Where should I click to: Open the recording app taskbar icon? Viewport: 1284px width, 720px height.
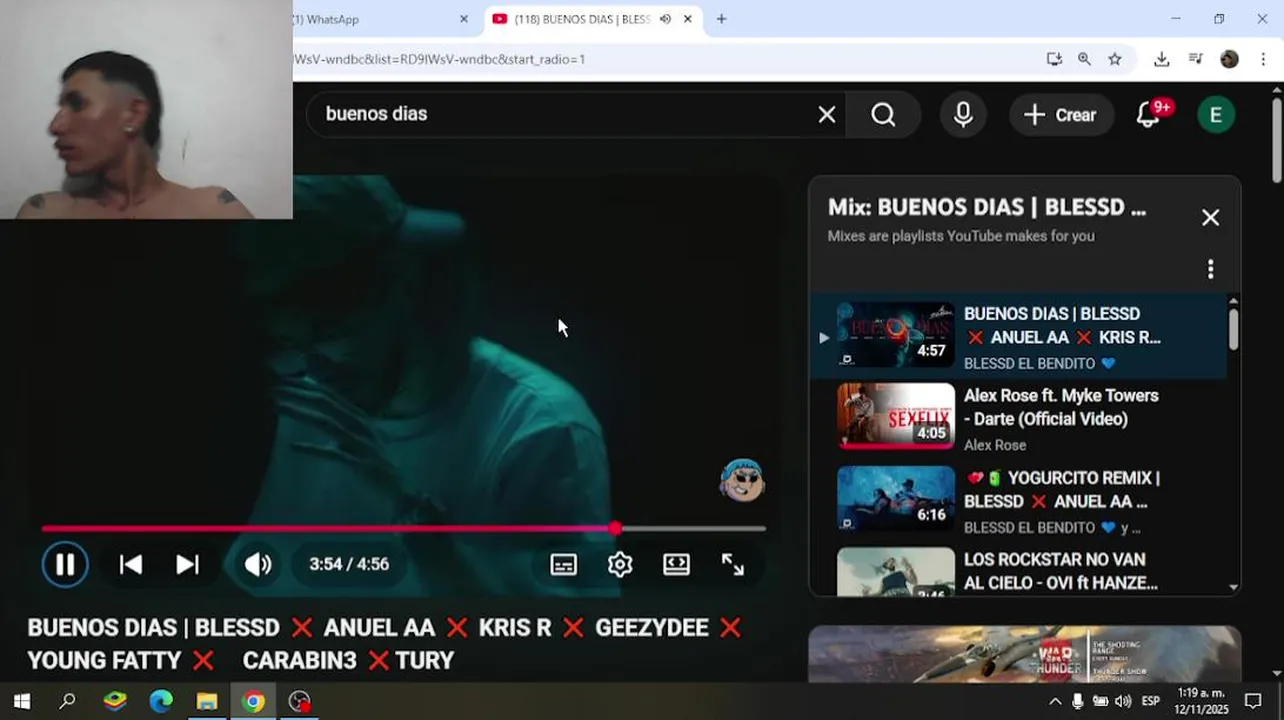(x=299, y=701)
